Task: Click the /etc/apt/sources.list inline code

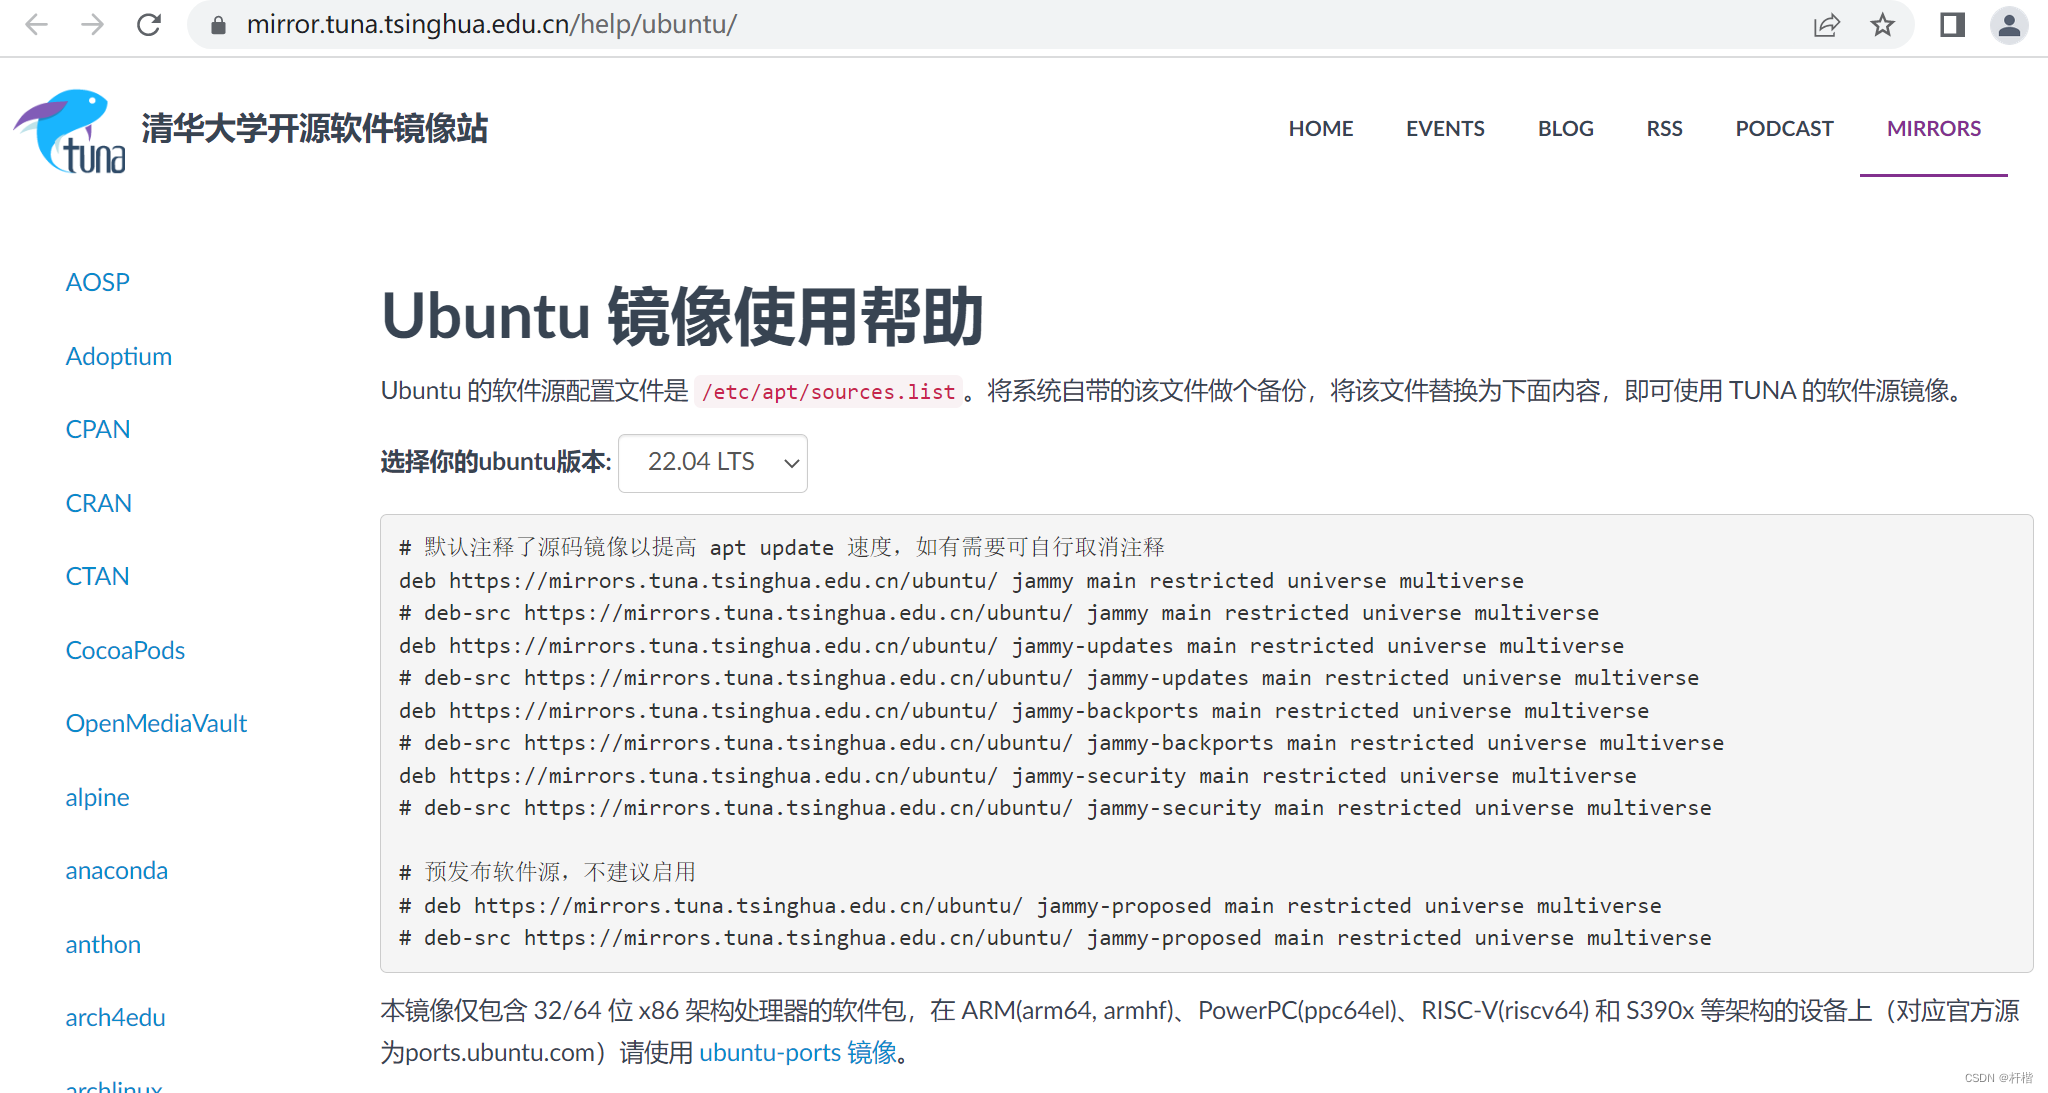Action: click(828, 392)
